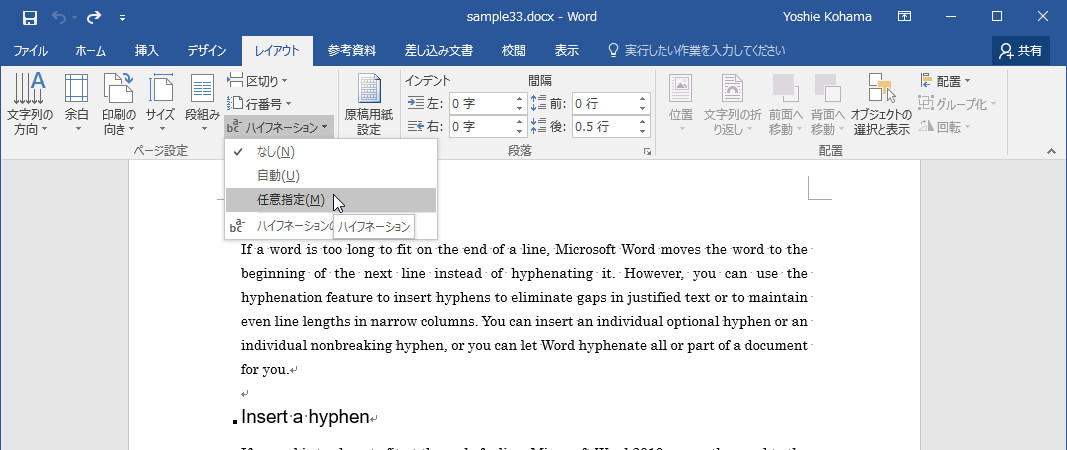Click the Insert a hyphen heading

(305, 417)
